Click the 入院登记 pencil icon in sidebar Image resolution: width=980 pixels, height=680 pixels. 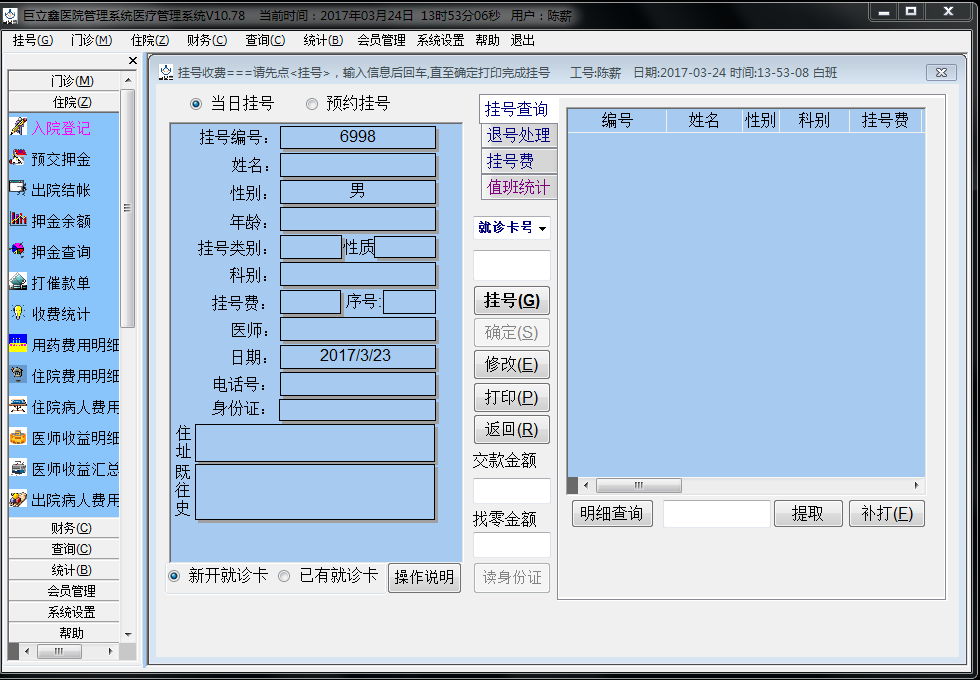tap(18, 127)
